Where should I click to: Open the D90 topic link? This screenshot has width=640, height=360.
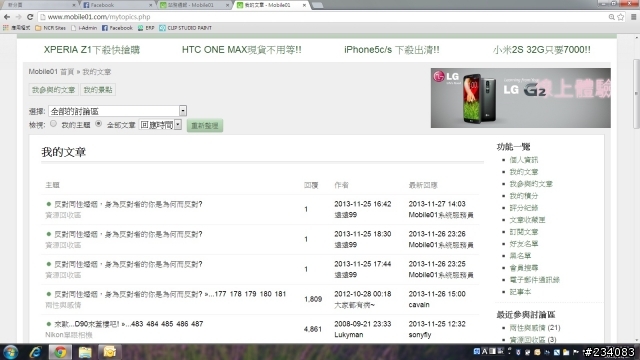pos(87,324)
